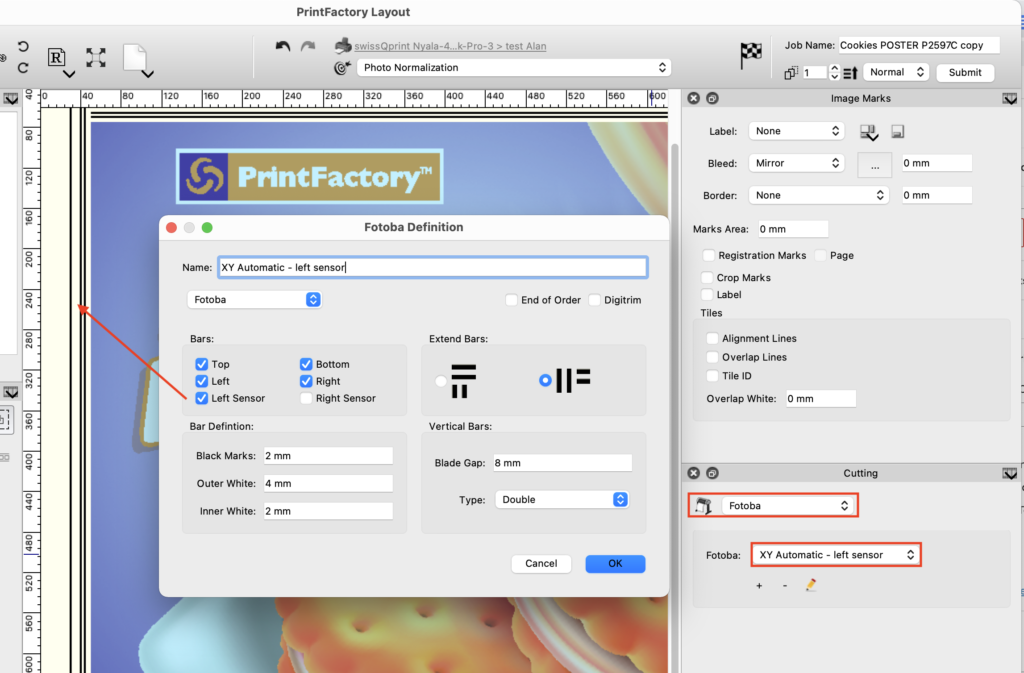Disable the Left Sensor checkbox
The height and width of the screenshot is (673, 1024).
pyautogui.click(x=202, y=398)
